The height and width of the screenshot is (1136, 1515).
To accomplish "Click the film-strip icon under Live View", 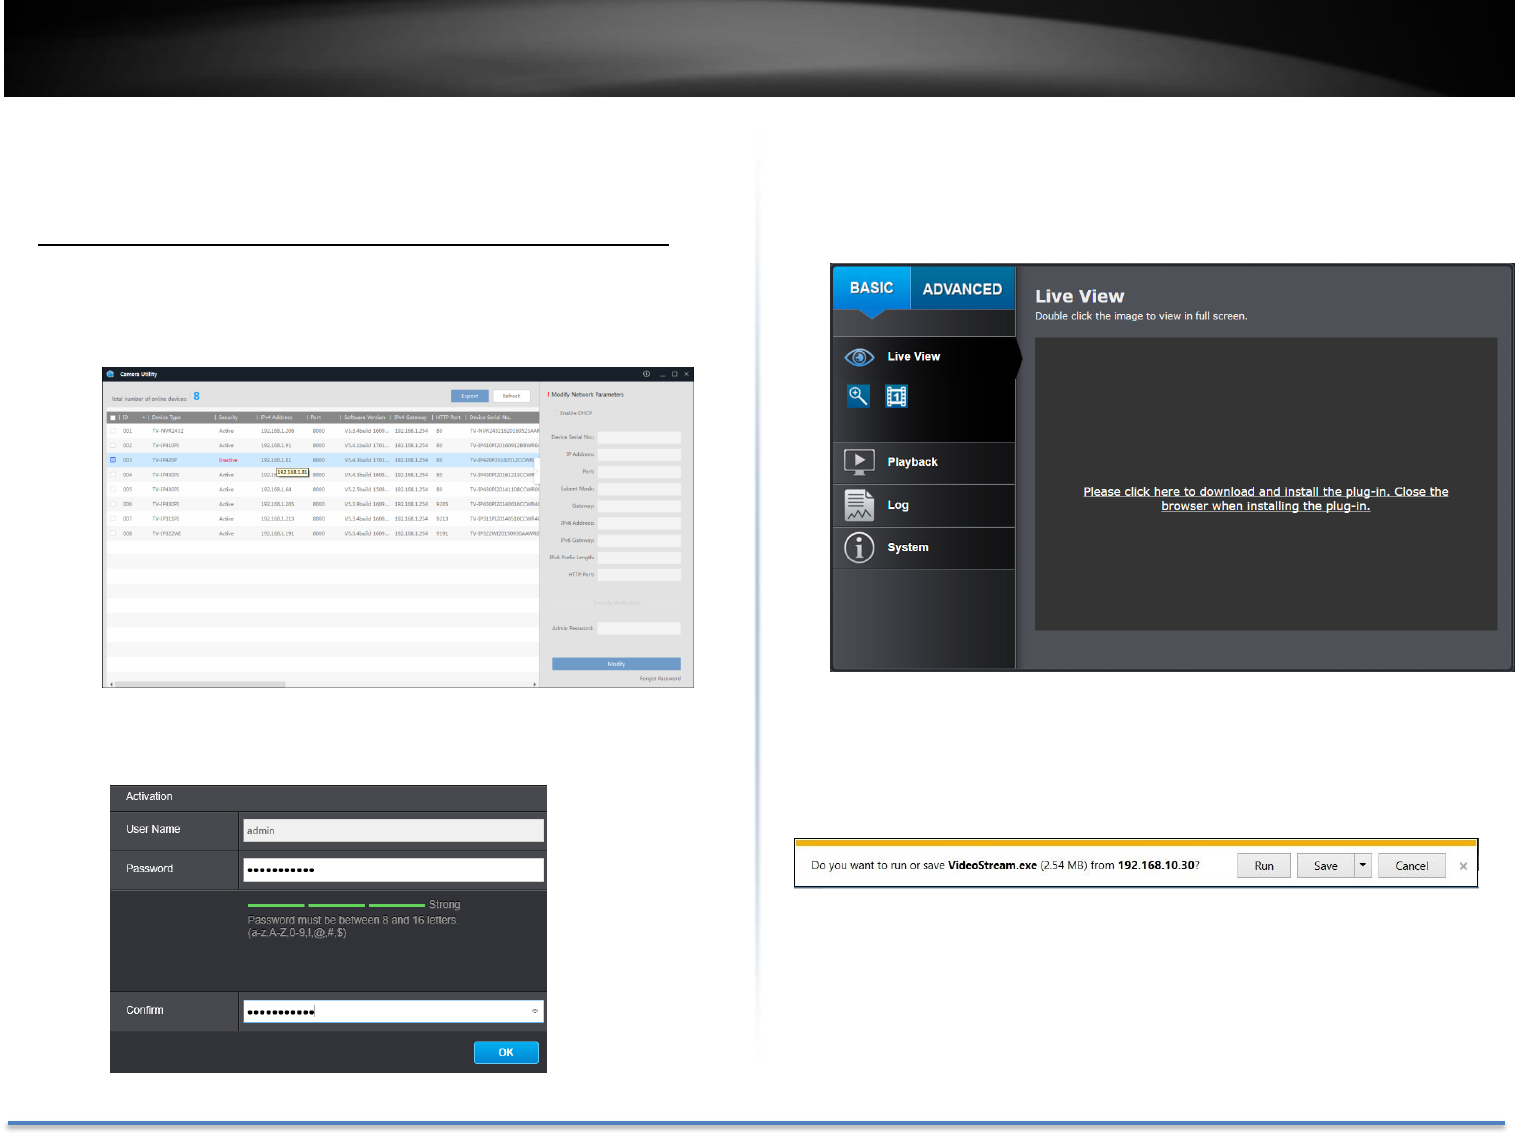I will 896,396.
